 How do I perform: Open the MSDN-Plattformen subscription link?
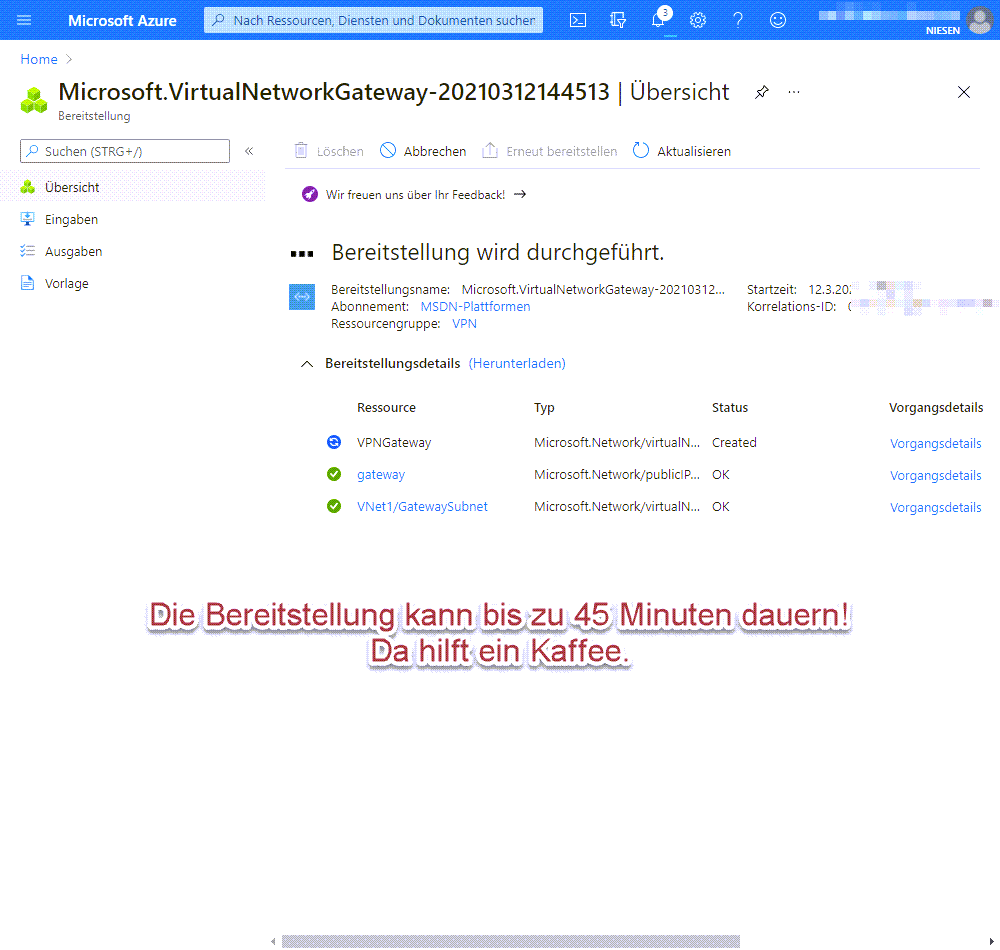pyautogui.click(x=475, y=307)
